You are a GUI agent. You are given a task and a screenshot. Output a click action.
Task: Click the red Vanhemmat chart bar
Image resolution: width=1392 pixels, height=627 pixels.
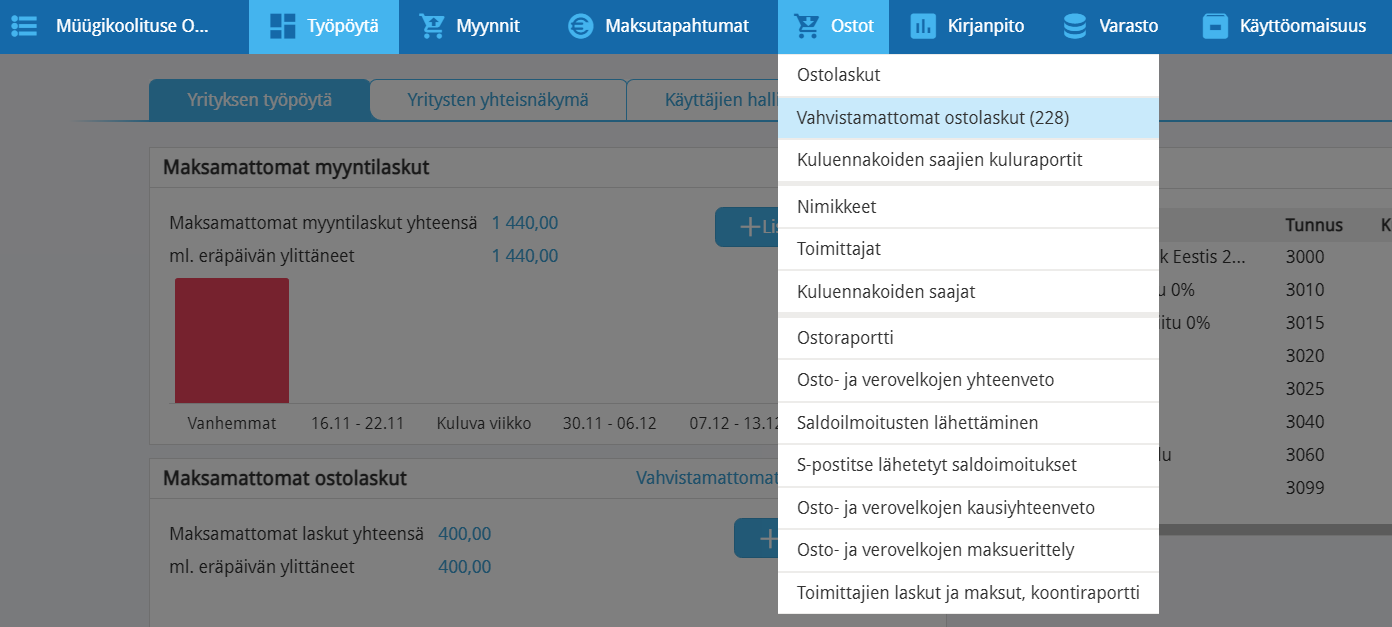[232, 340]
